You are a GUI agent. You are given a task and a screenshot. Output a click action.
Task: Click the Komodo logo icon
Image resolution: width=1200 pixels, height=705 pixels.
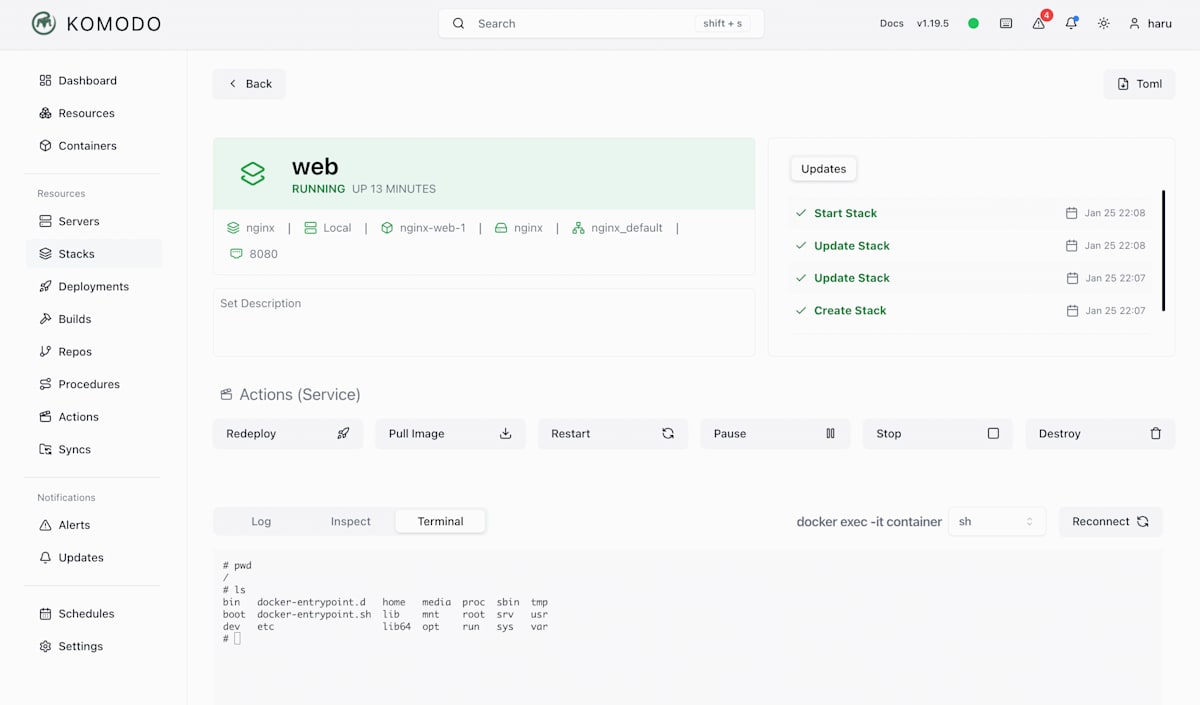click(x=43, y=23)
